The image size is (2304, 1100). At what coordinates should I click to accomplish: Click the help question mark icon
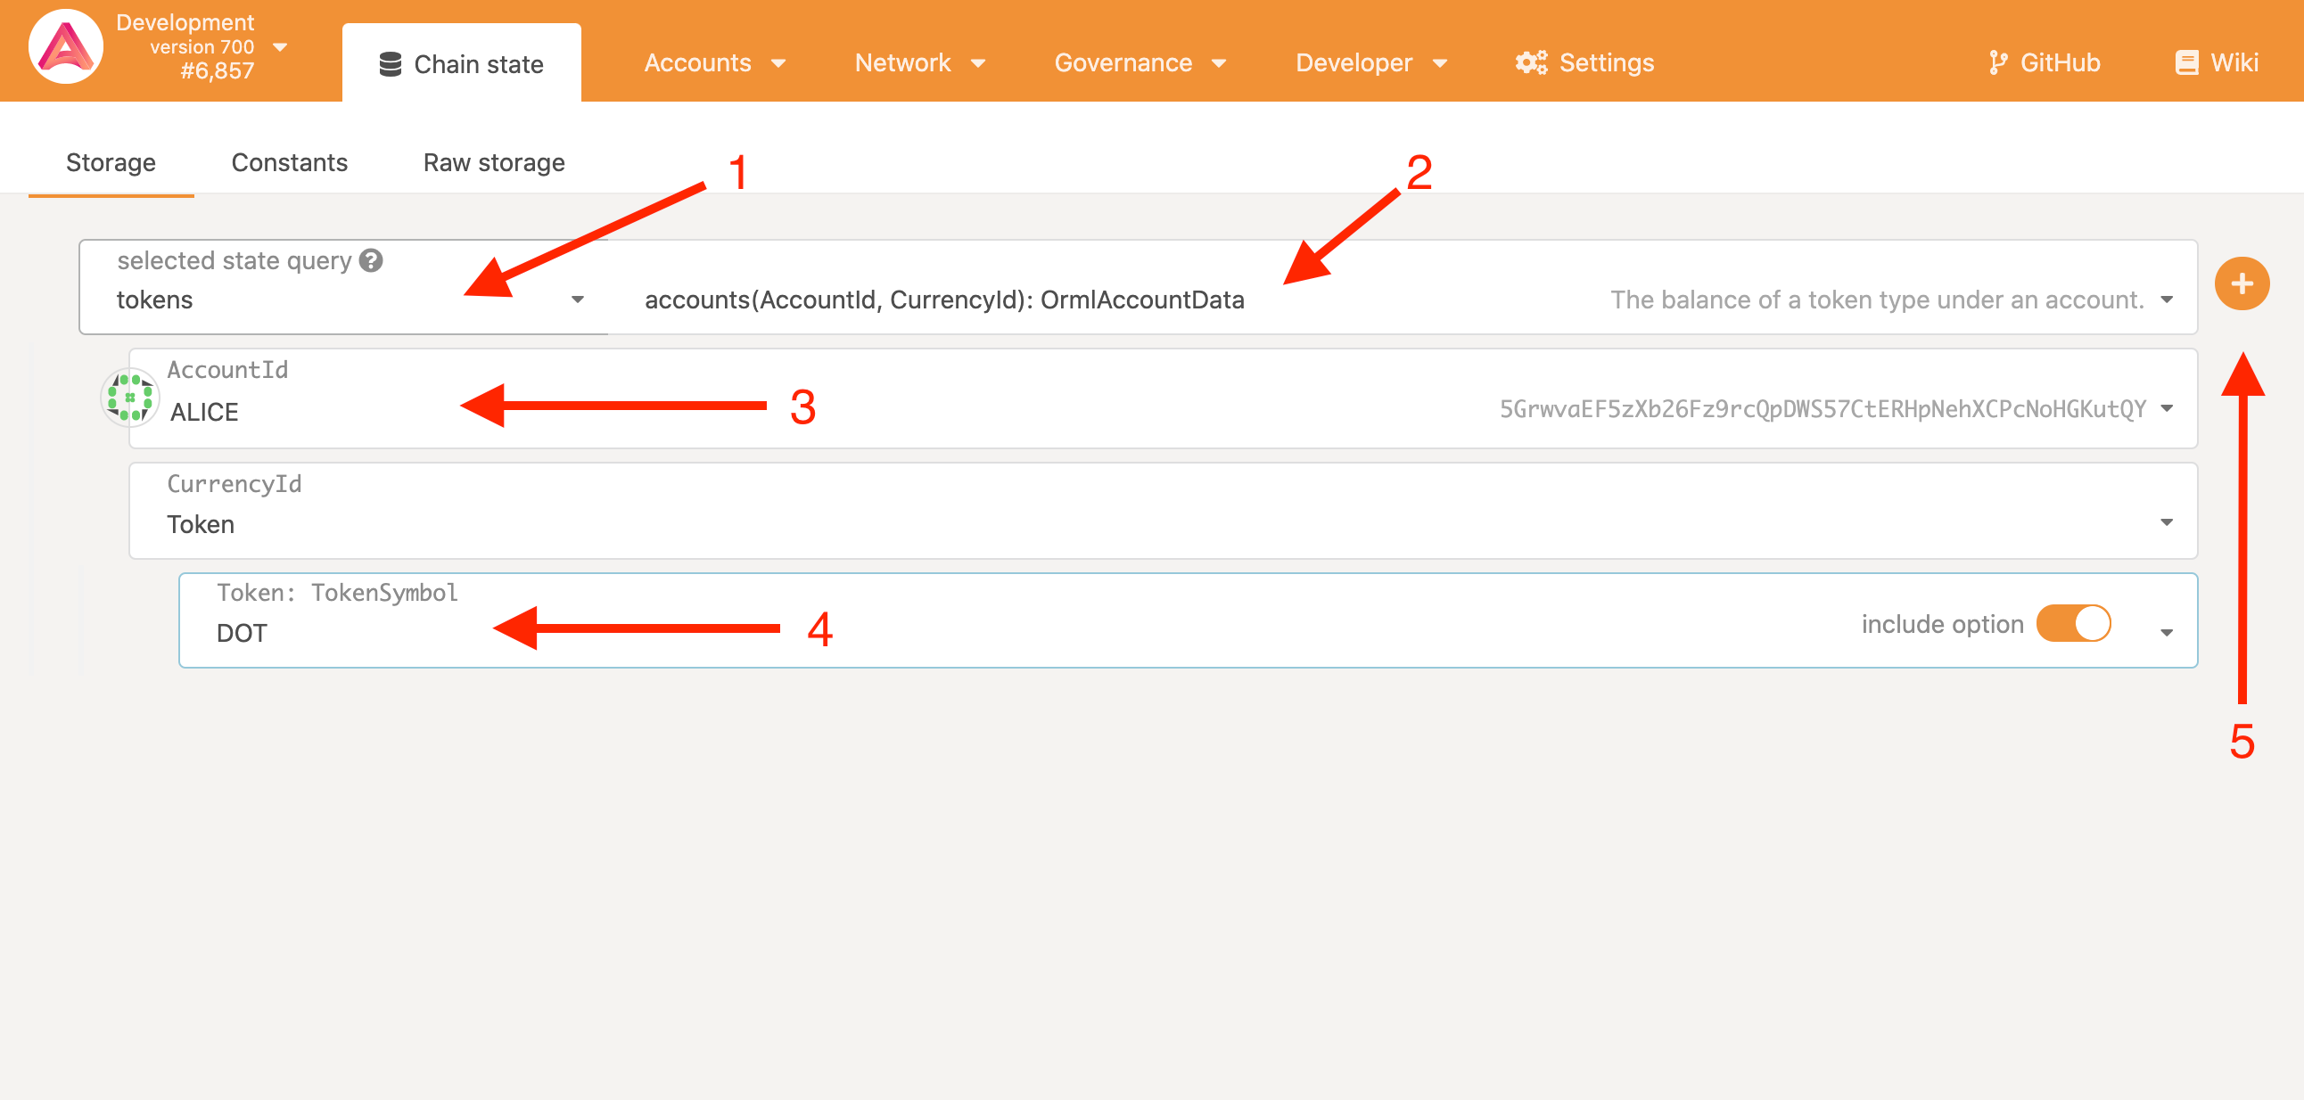click(x=371, y=261)
